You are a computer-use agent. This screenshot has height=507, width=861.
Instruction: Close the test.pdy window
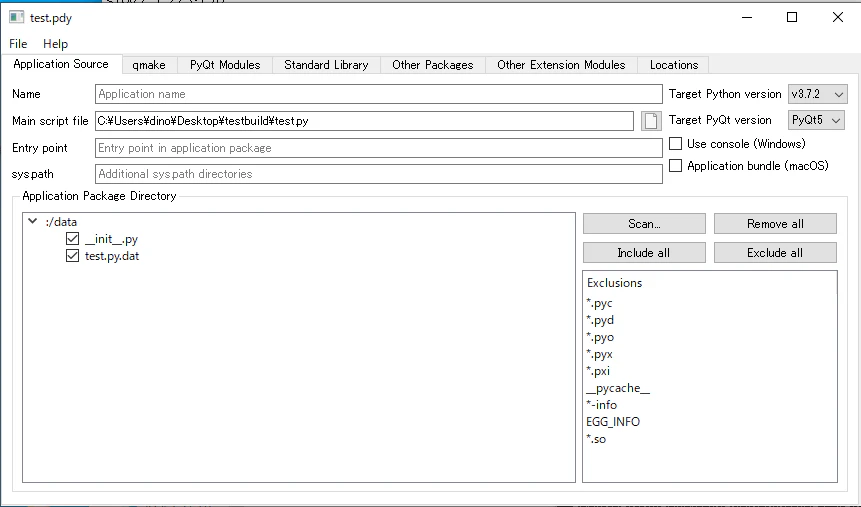coord(838,18)
